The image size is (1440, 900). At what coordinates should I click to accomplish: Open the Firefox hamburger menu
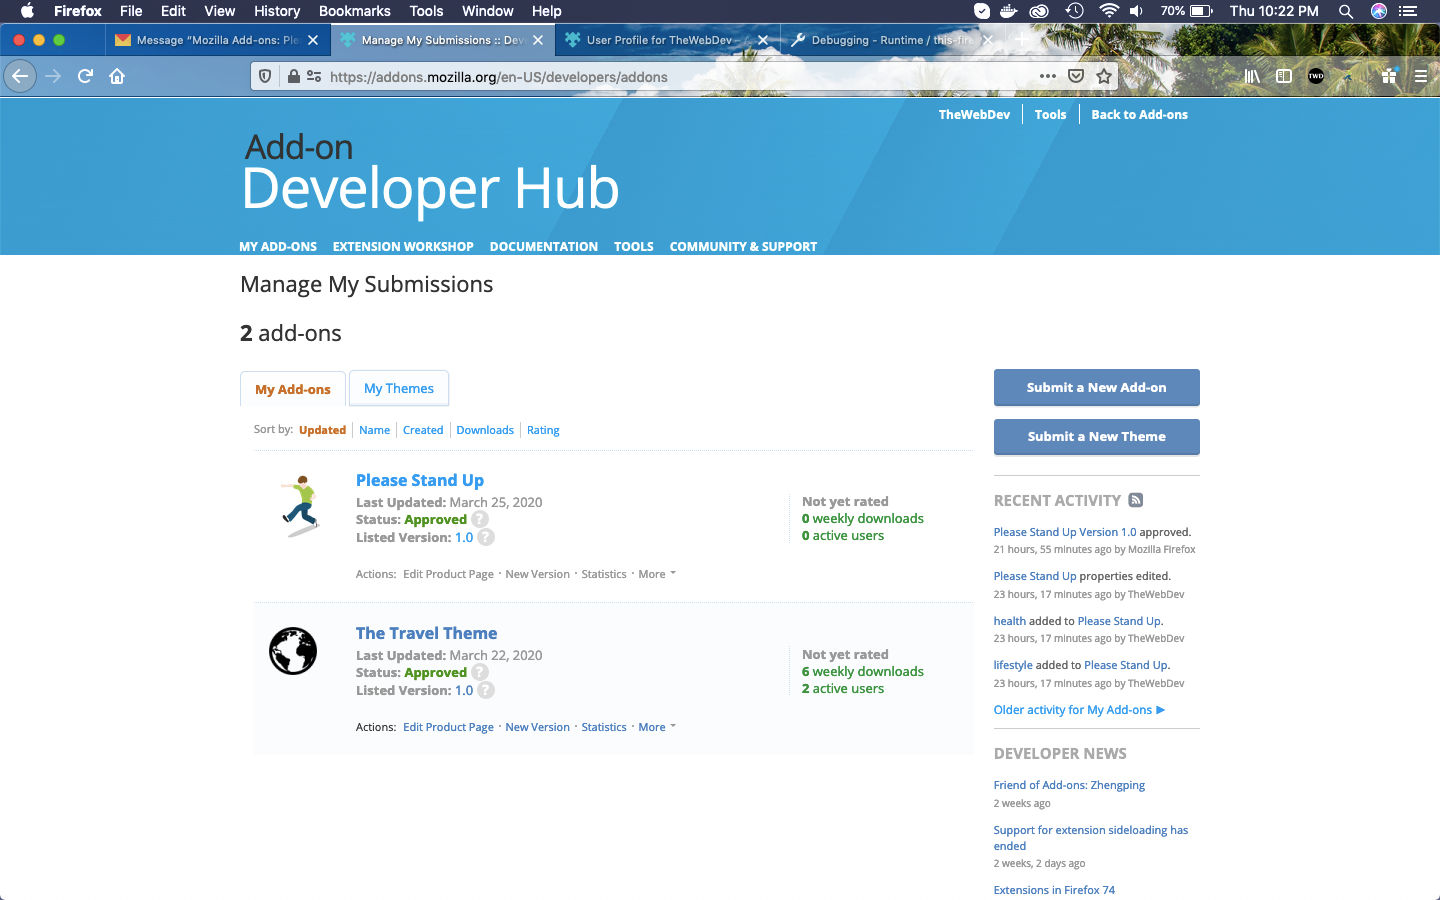point(1421,76)
